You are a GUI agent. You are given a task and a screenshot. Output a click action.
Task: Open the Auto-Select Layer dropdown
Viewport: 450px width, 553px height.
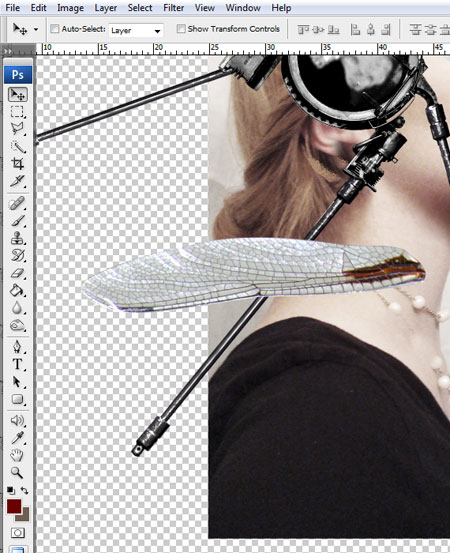136,30
